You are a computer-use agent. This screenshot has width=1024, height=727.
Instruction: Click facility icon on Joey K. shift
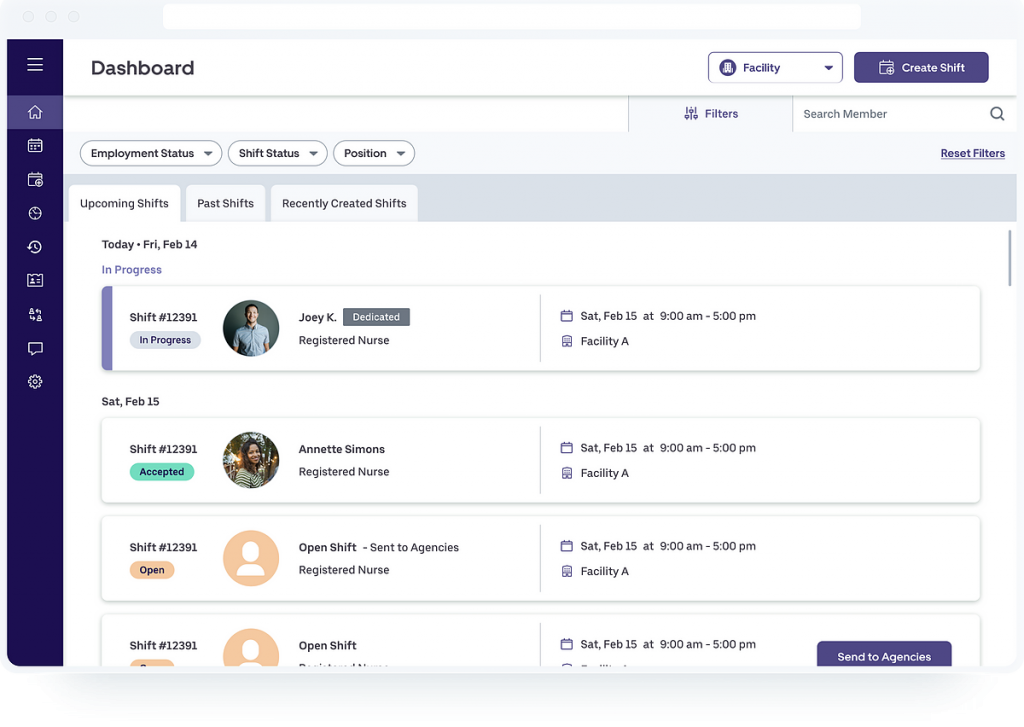(x=566, y=341)
